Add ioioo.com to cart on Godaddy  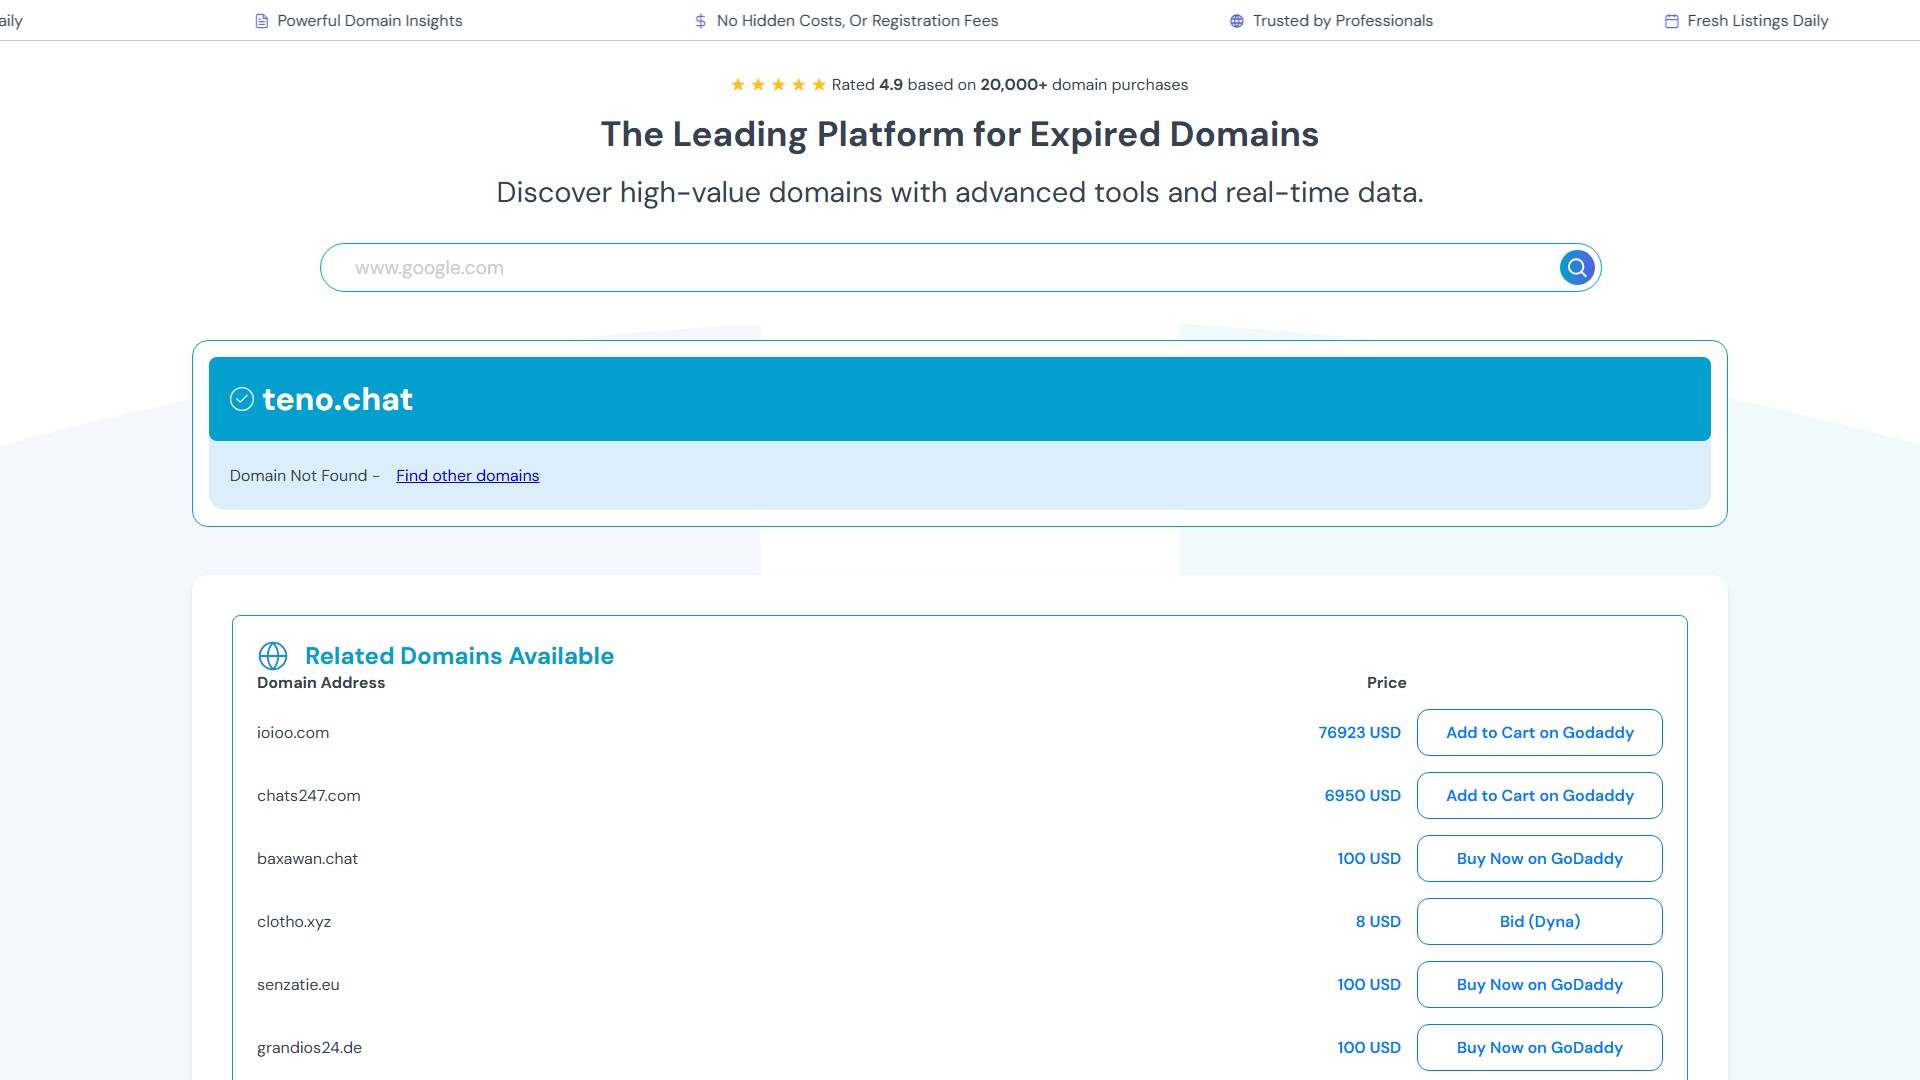[x=1539, y=733]
